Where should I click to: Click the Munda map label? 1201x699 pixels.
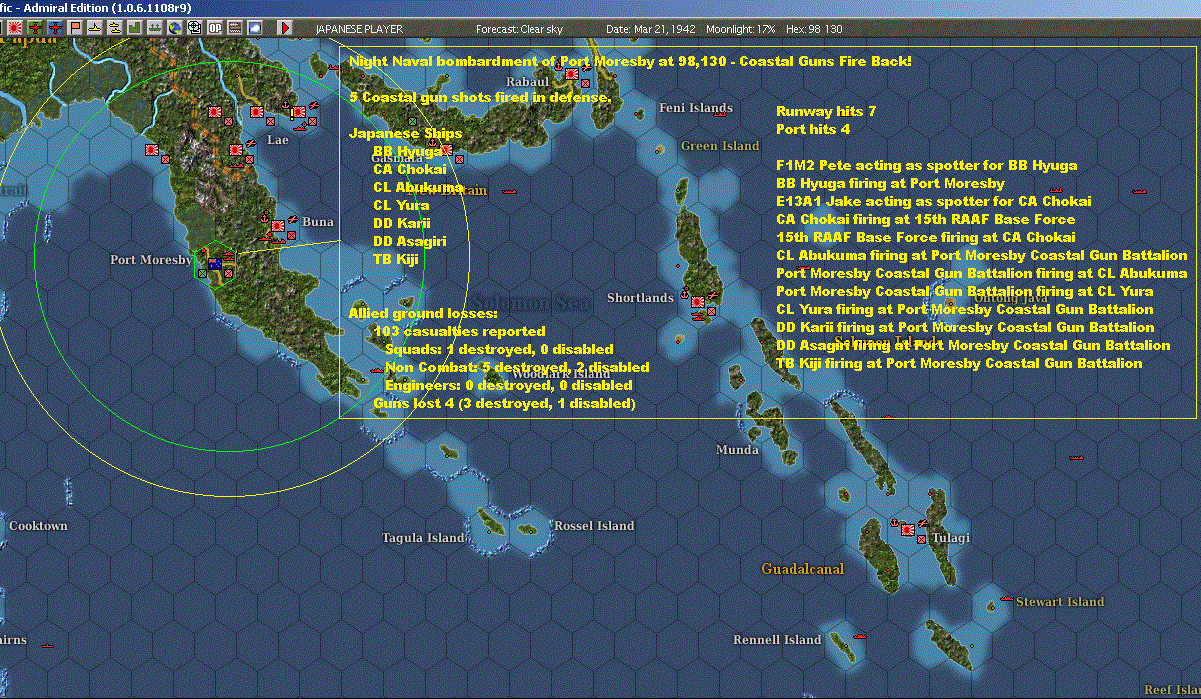738,450
